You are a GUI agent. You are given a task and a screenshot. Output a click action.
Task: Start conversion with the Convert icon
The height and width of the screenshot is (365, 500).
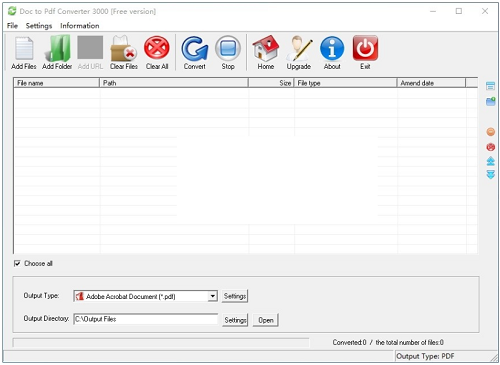(195, 53)
